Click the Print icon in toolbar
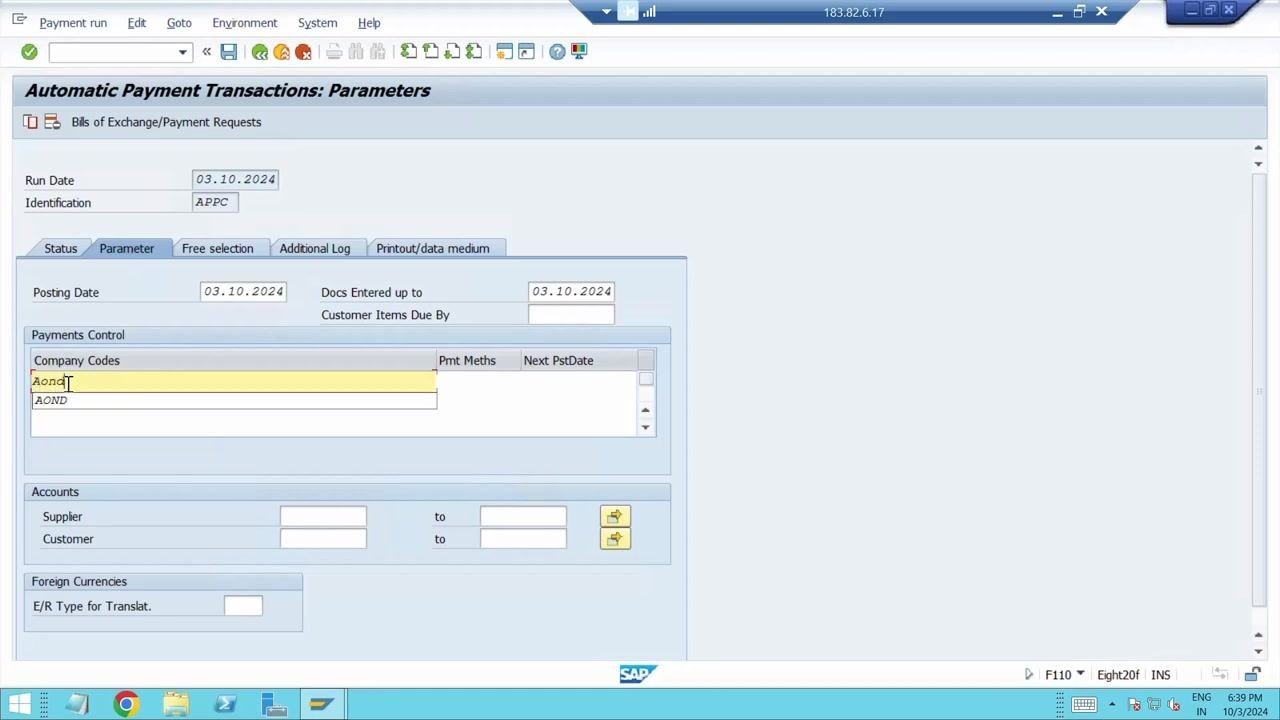The height and width of the screenshot is (720, 1280). tap(334, 51)
